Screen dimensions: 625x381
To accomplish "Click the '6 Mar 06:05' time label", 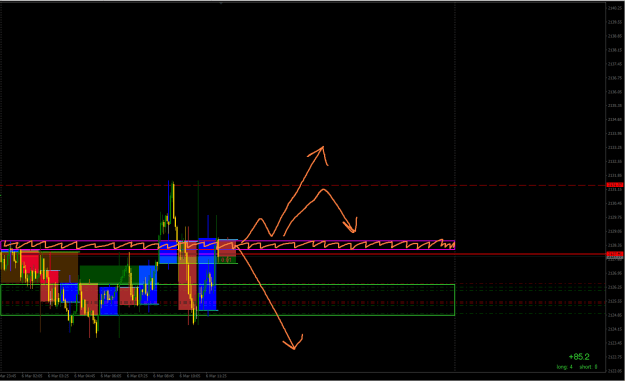I will (111, 376).
